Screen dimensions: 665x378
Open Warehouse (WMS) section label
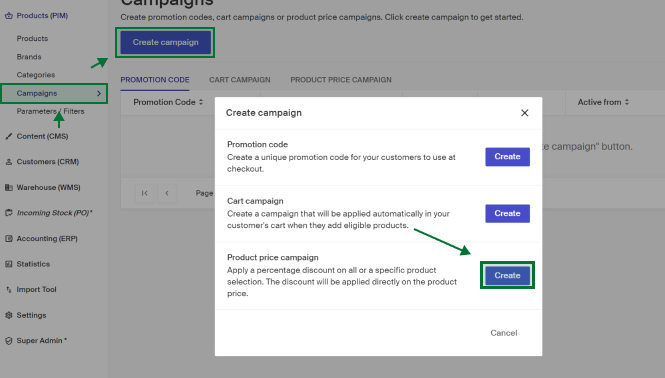click(x=48, y=188)
